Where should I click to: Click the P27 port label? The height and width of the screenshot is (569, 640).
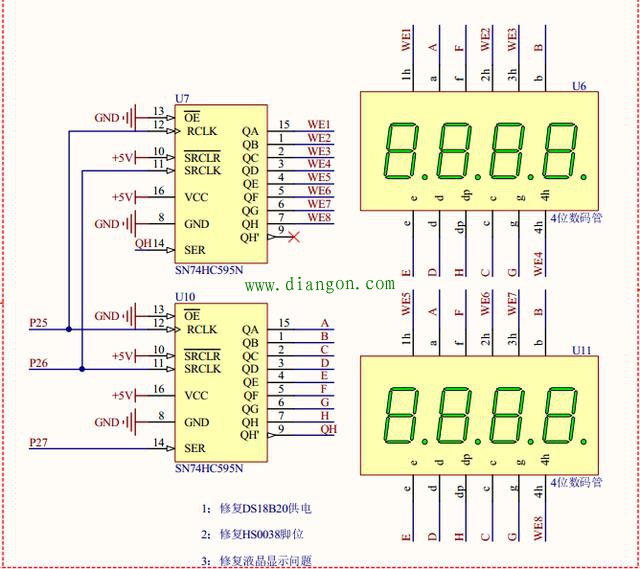click(38, 441)
